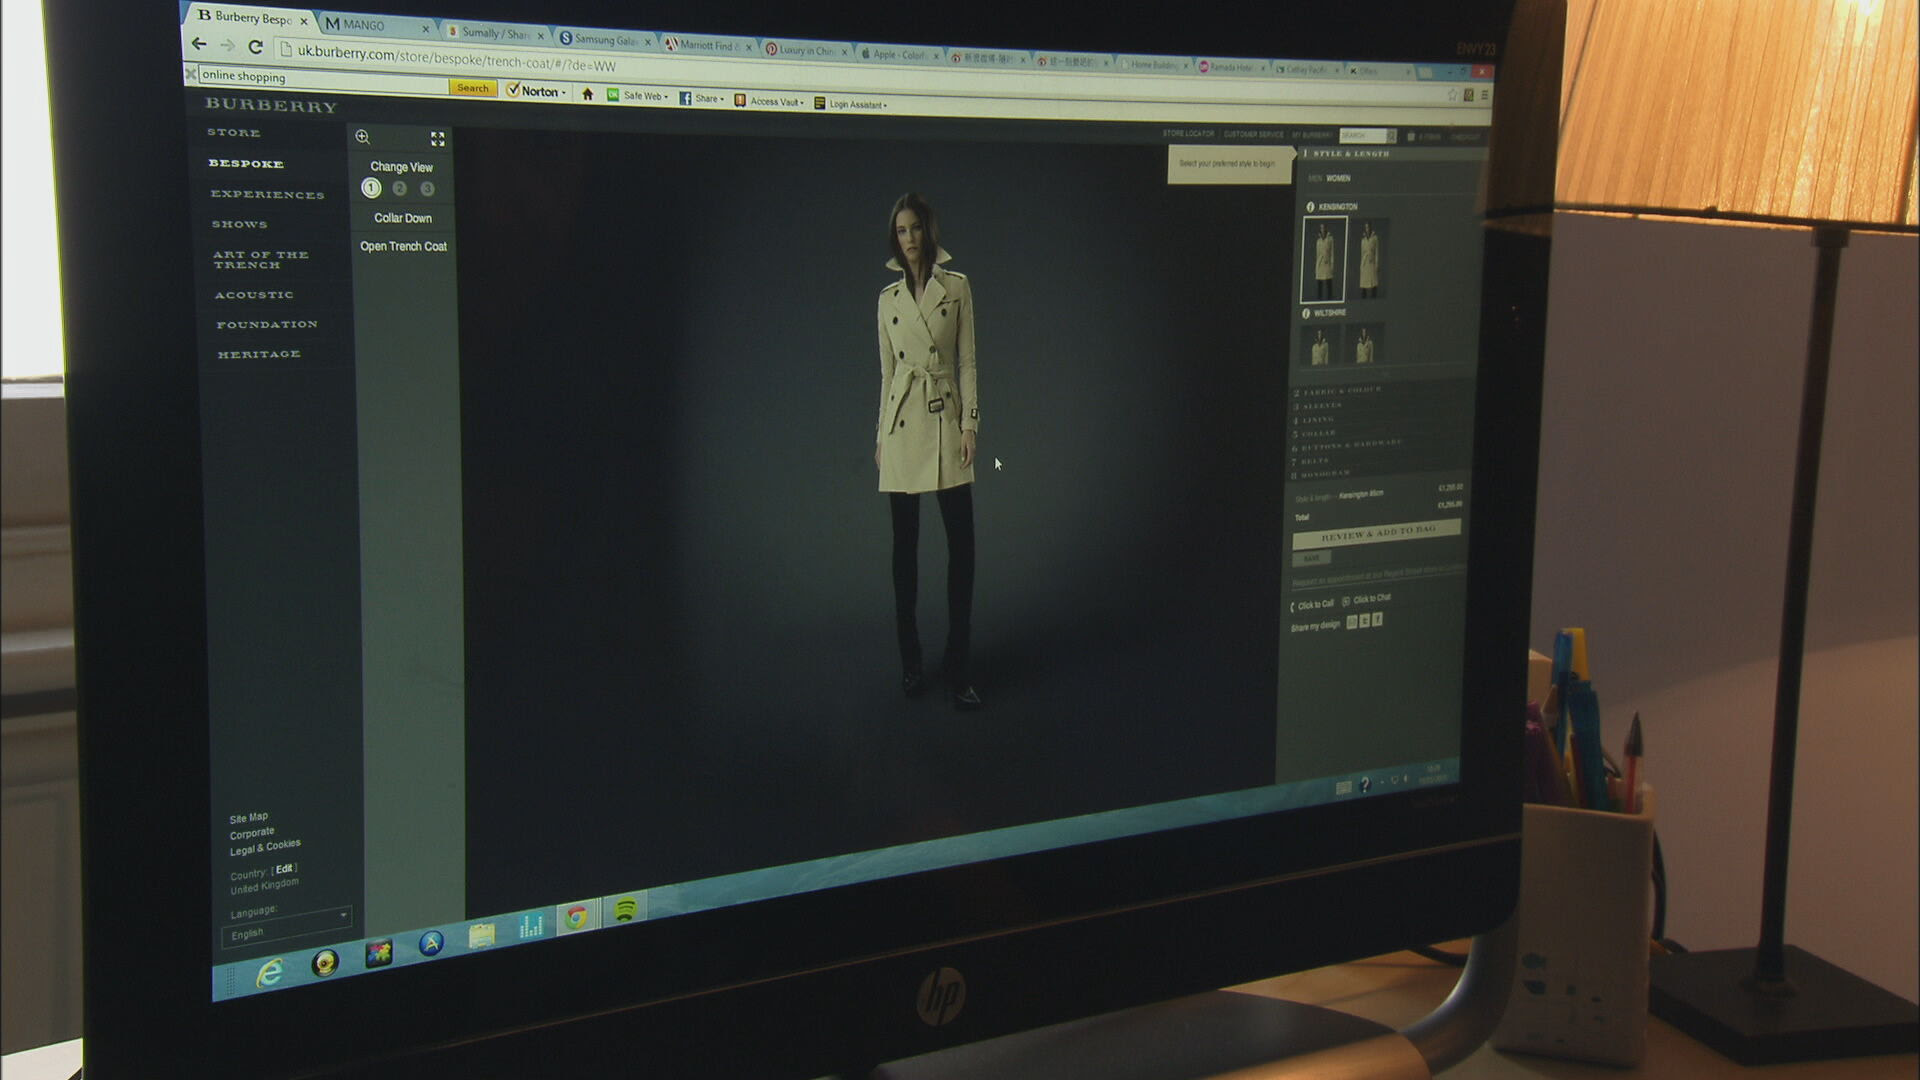Open Spotify from the taskbar
The image size is (1920, 1080).
[625, 911]
